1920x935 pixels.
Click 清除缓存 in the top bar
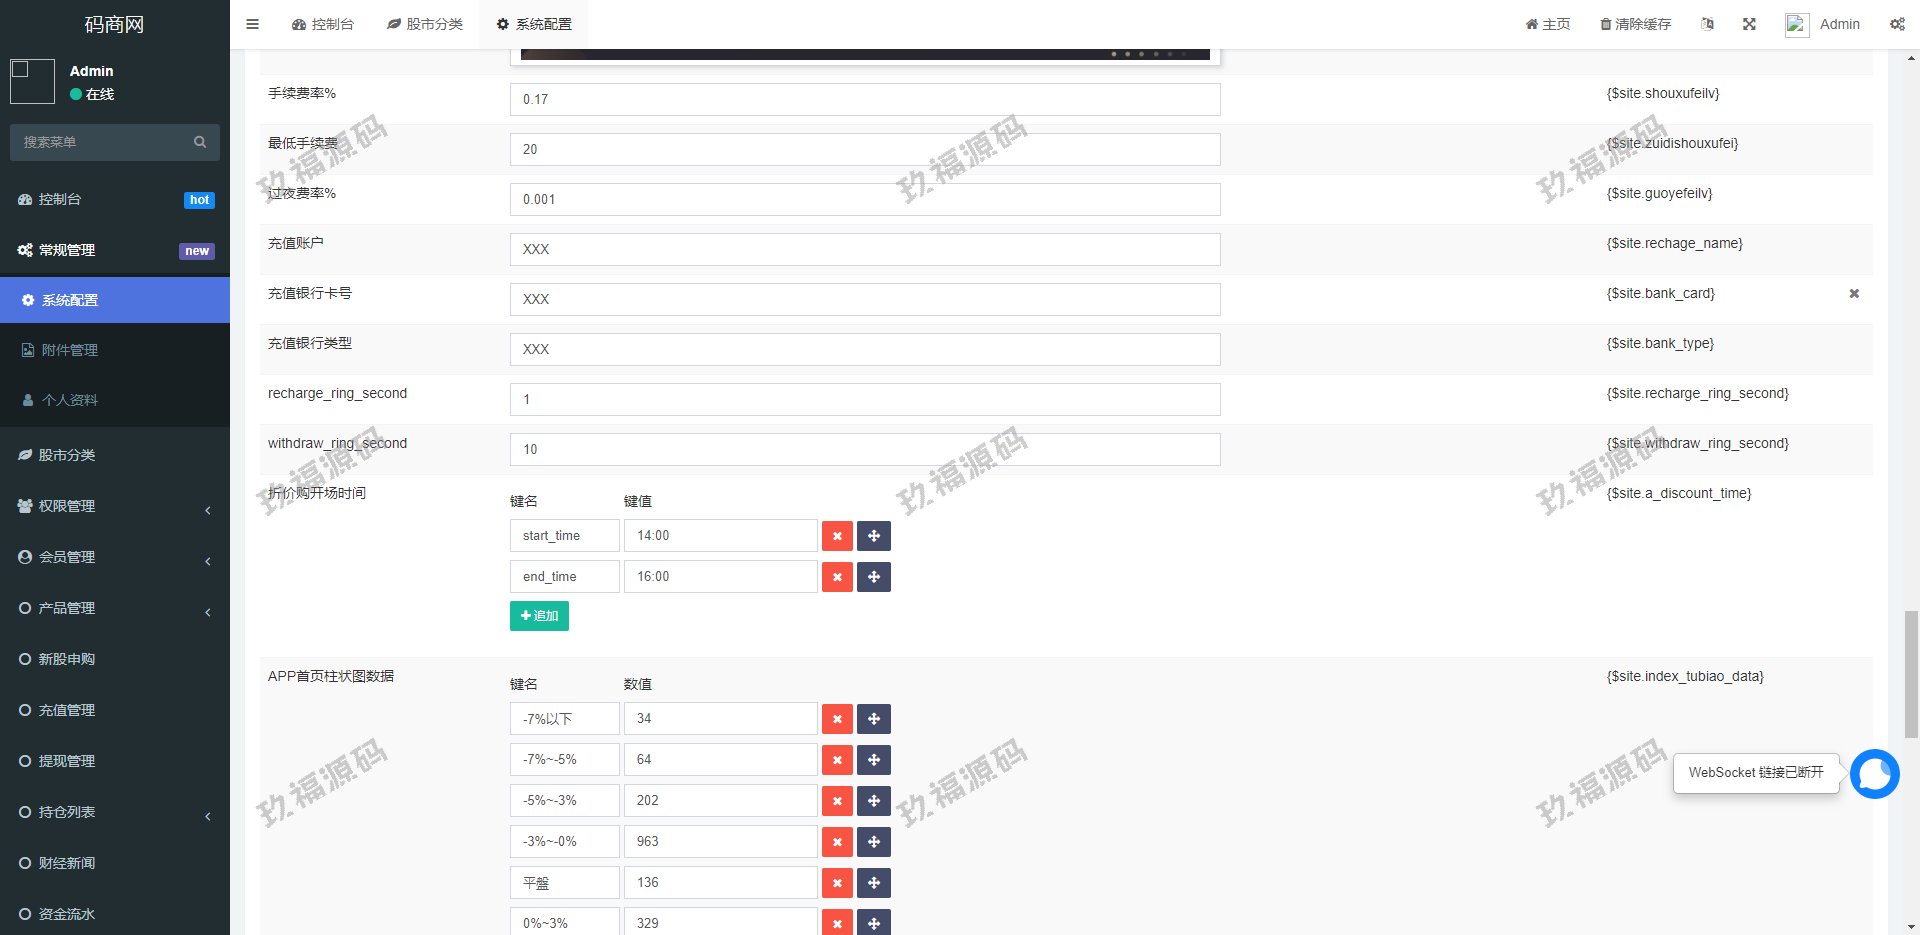(1635, 24)
